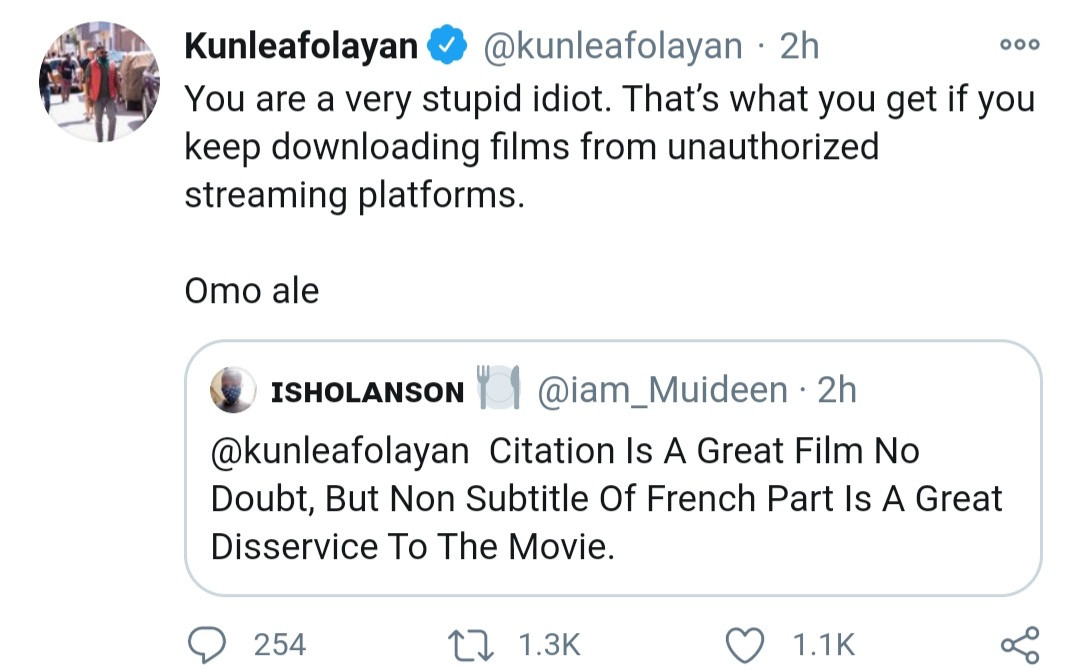View the 254 replies count
This screenshot has width=1080, height=669.
point(280,642)
